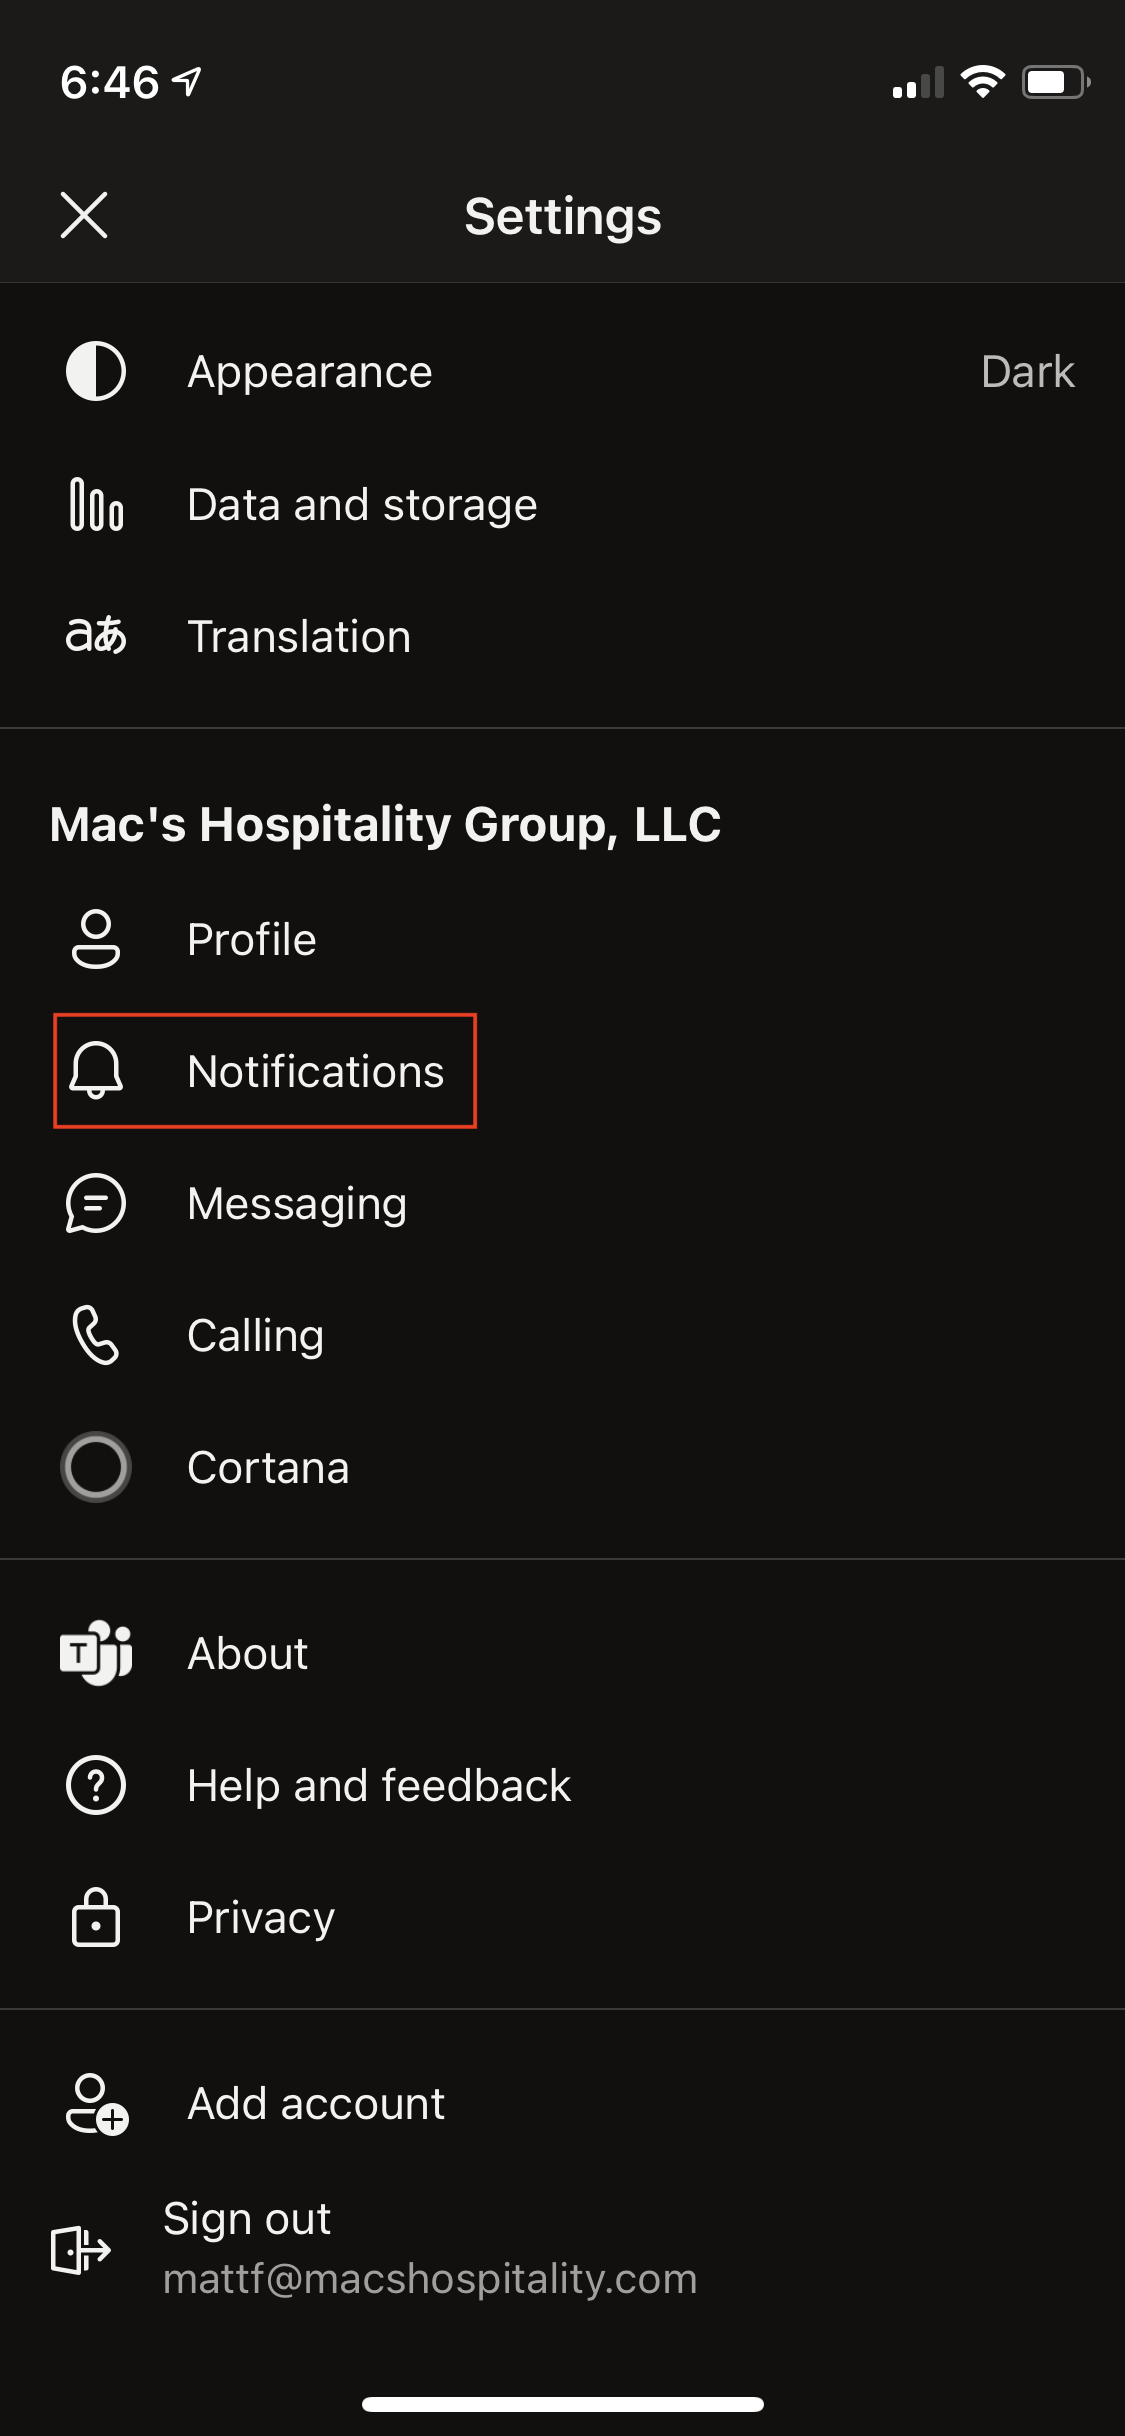
Task: Tap the Settings title
Action: point(563,216)
